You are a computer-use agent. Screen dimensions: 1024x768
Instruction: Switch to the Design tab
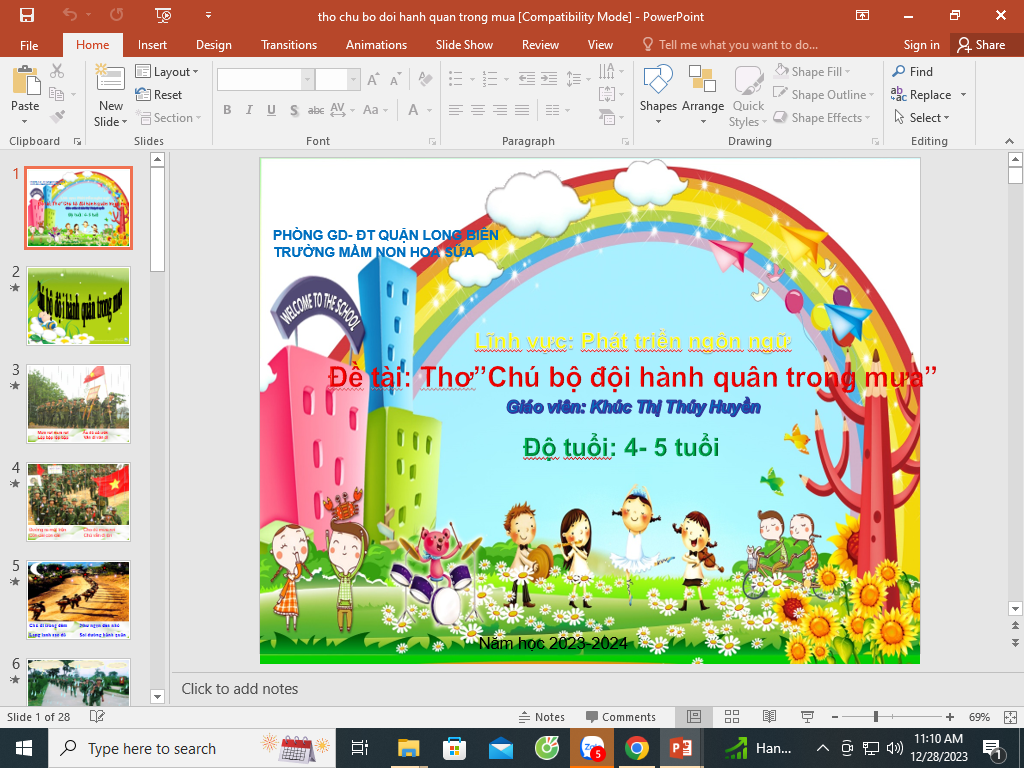coord(213,45)
